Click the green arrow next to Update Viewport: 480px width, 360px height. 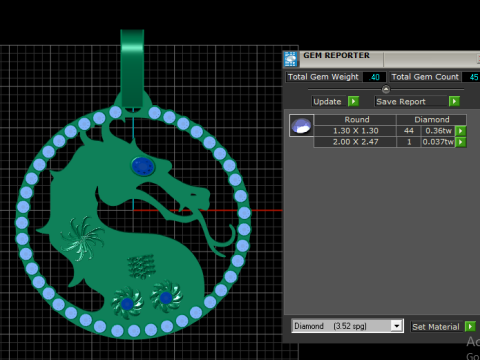coord(353,101)
